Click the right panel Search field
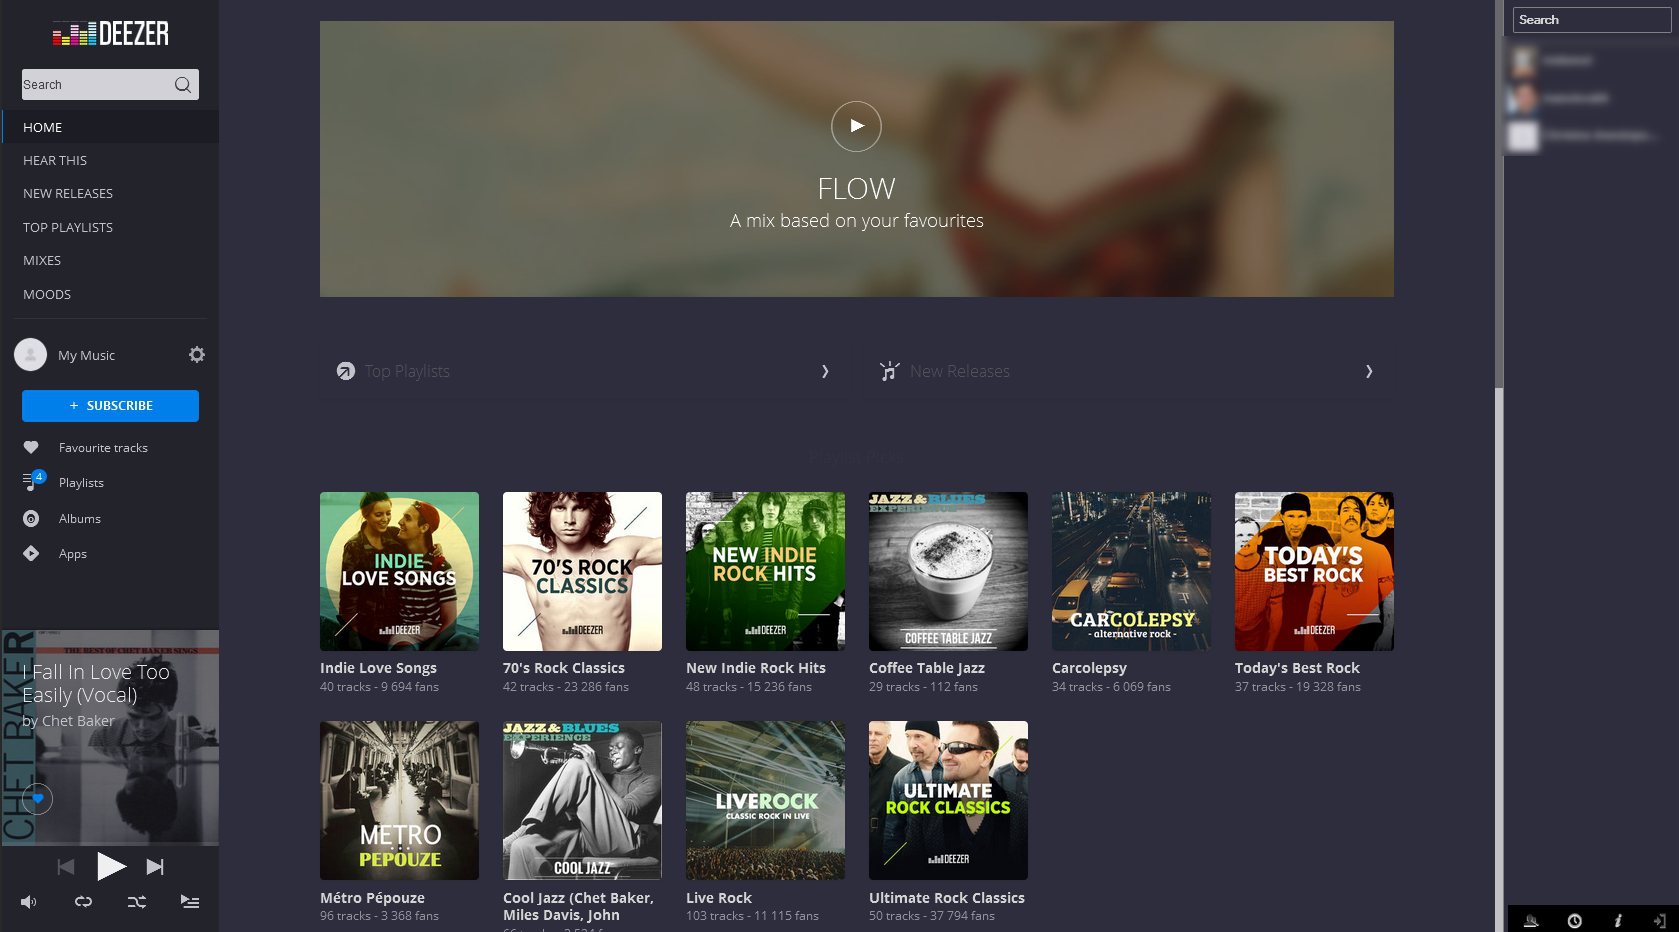1679x932 pixels. coord(1591,20)
